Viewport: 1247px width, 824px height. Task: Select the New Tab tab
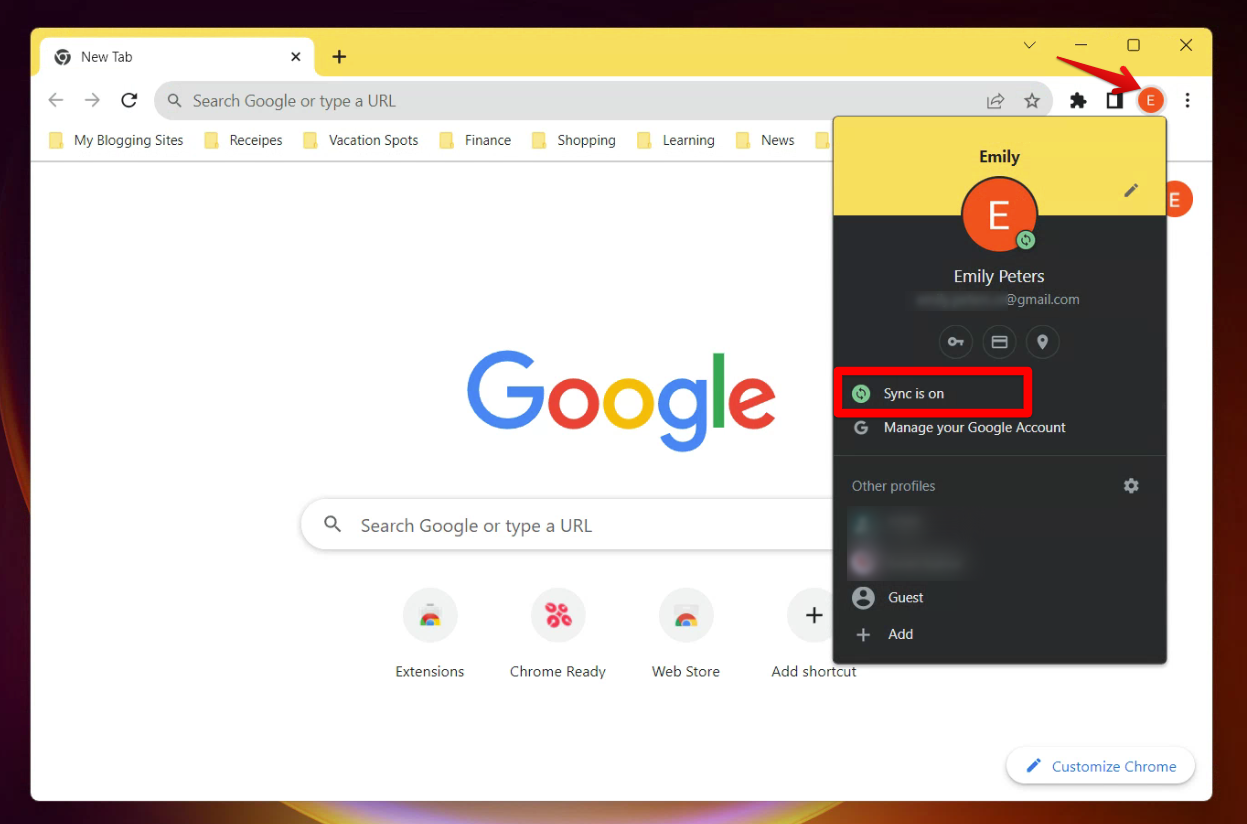coord(178,57)
